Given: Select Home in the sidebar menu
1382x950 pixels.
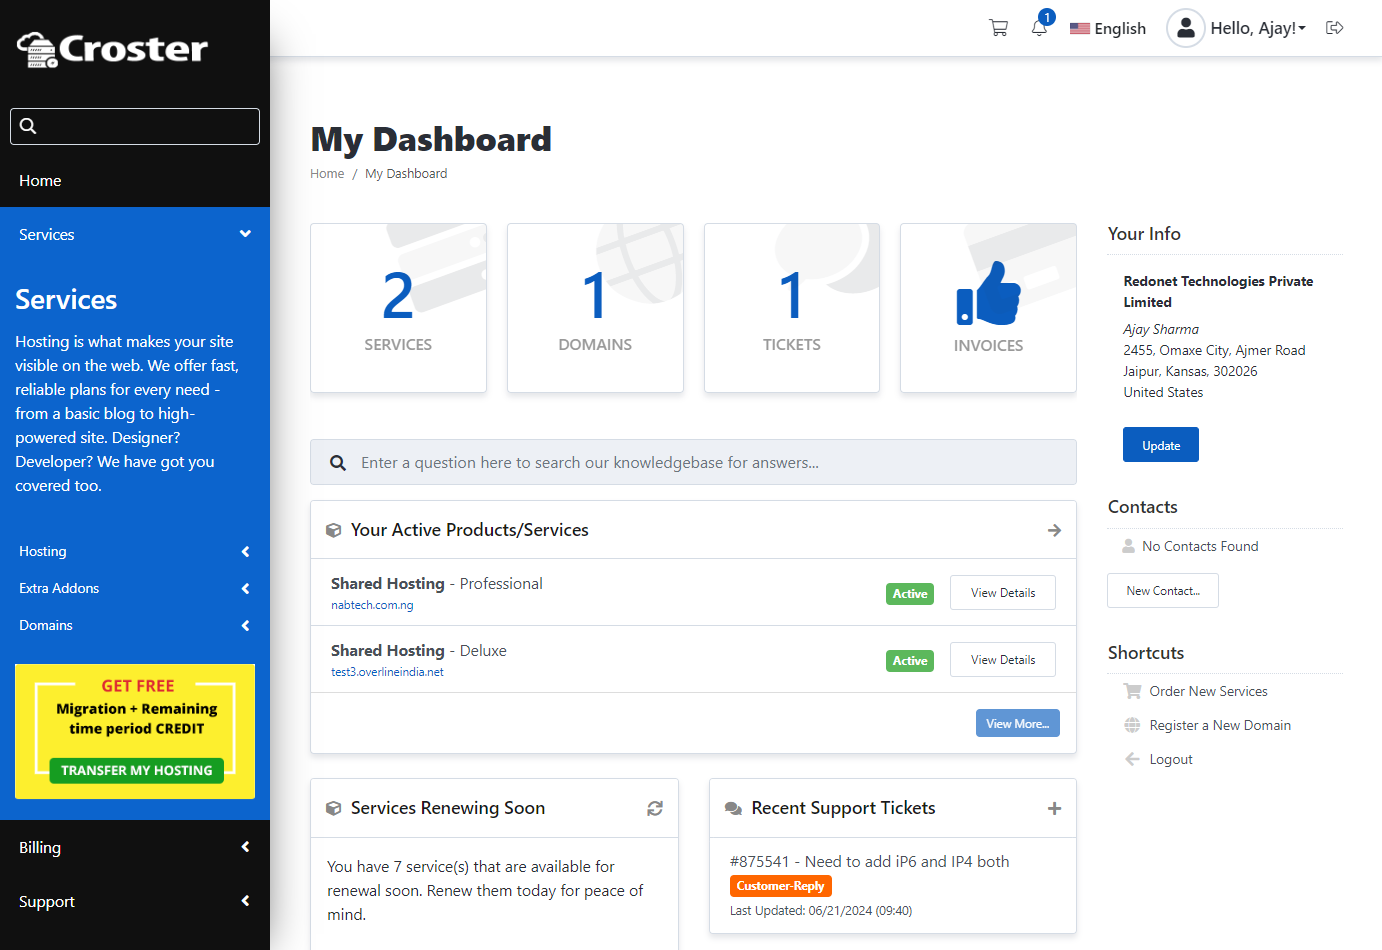Looking at the screenshot, I should pos(40,180).
